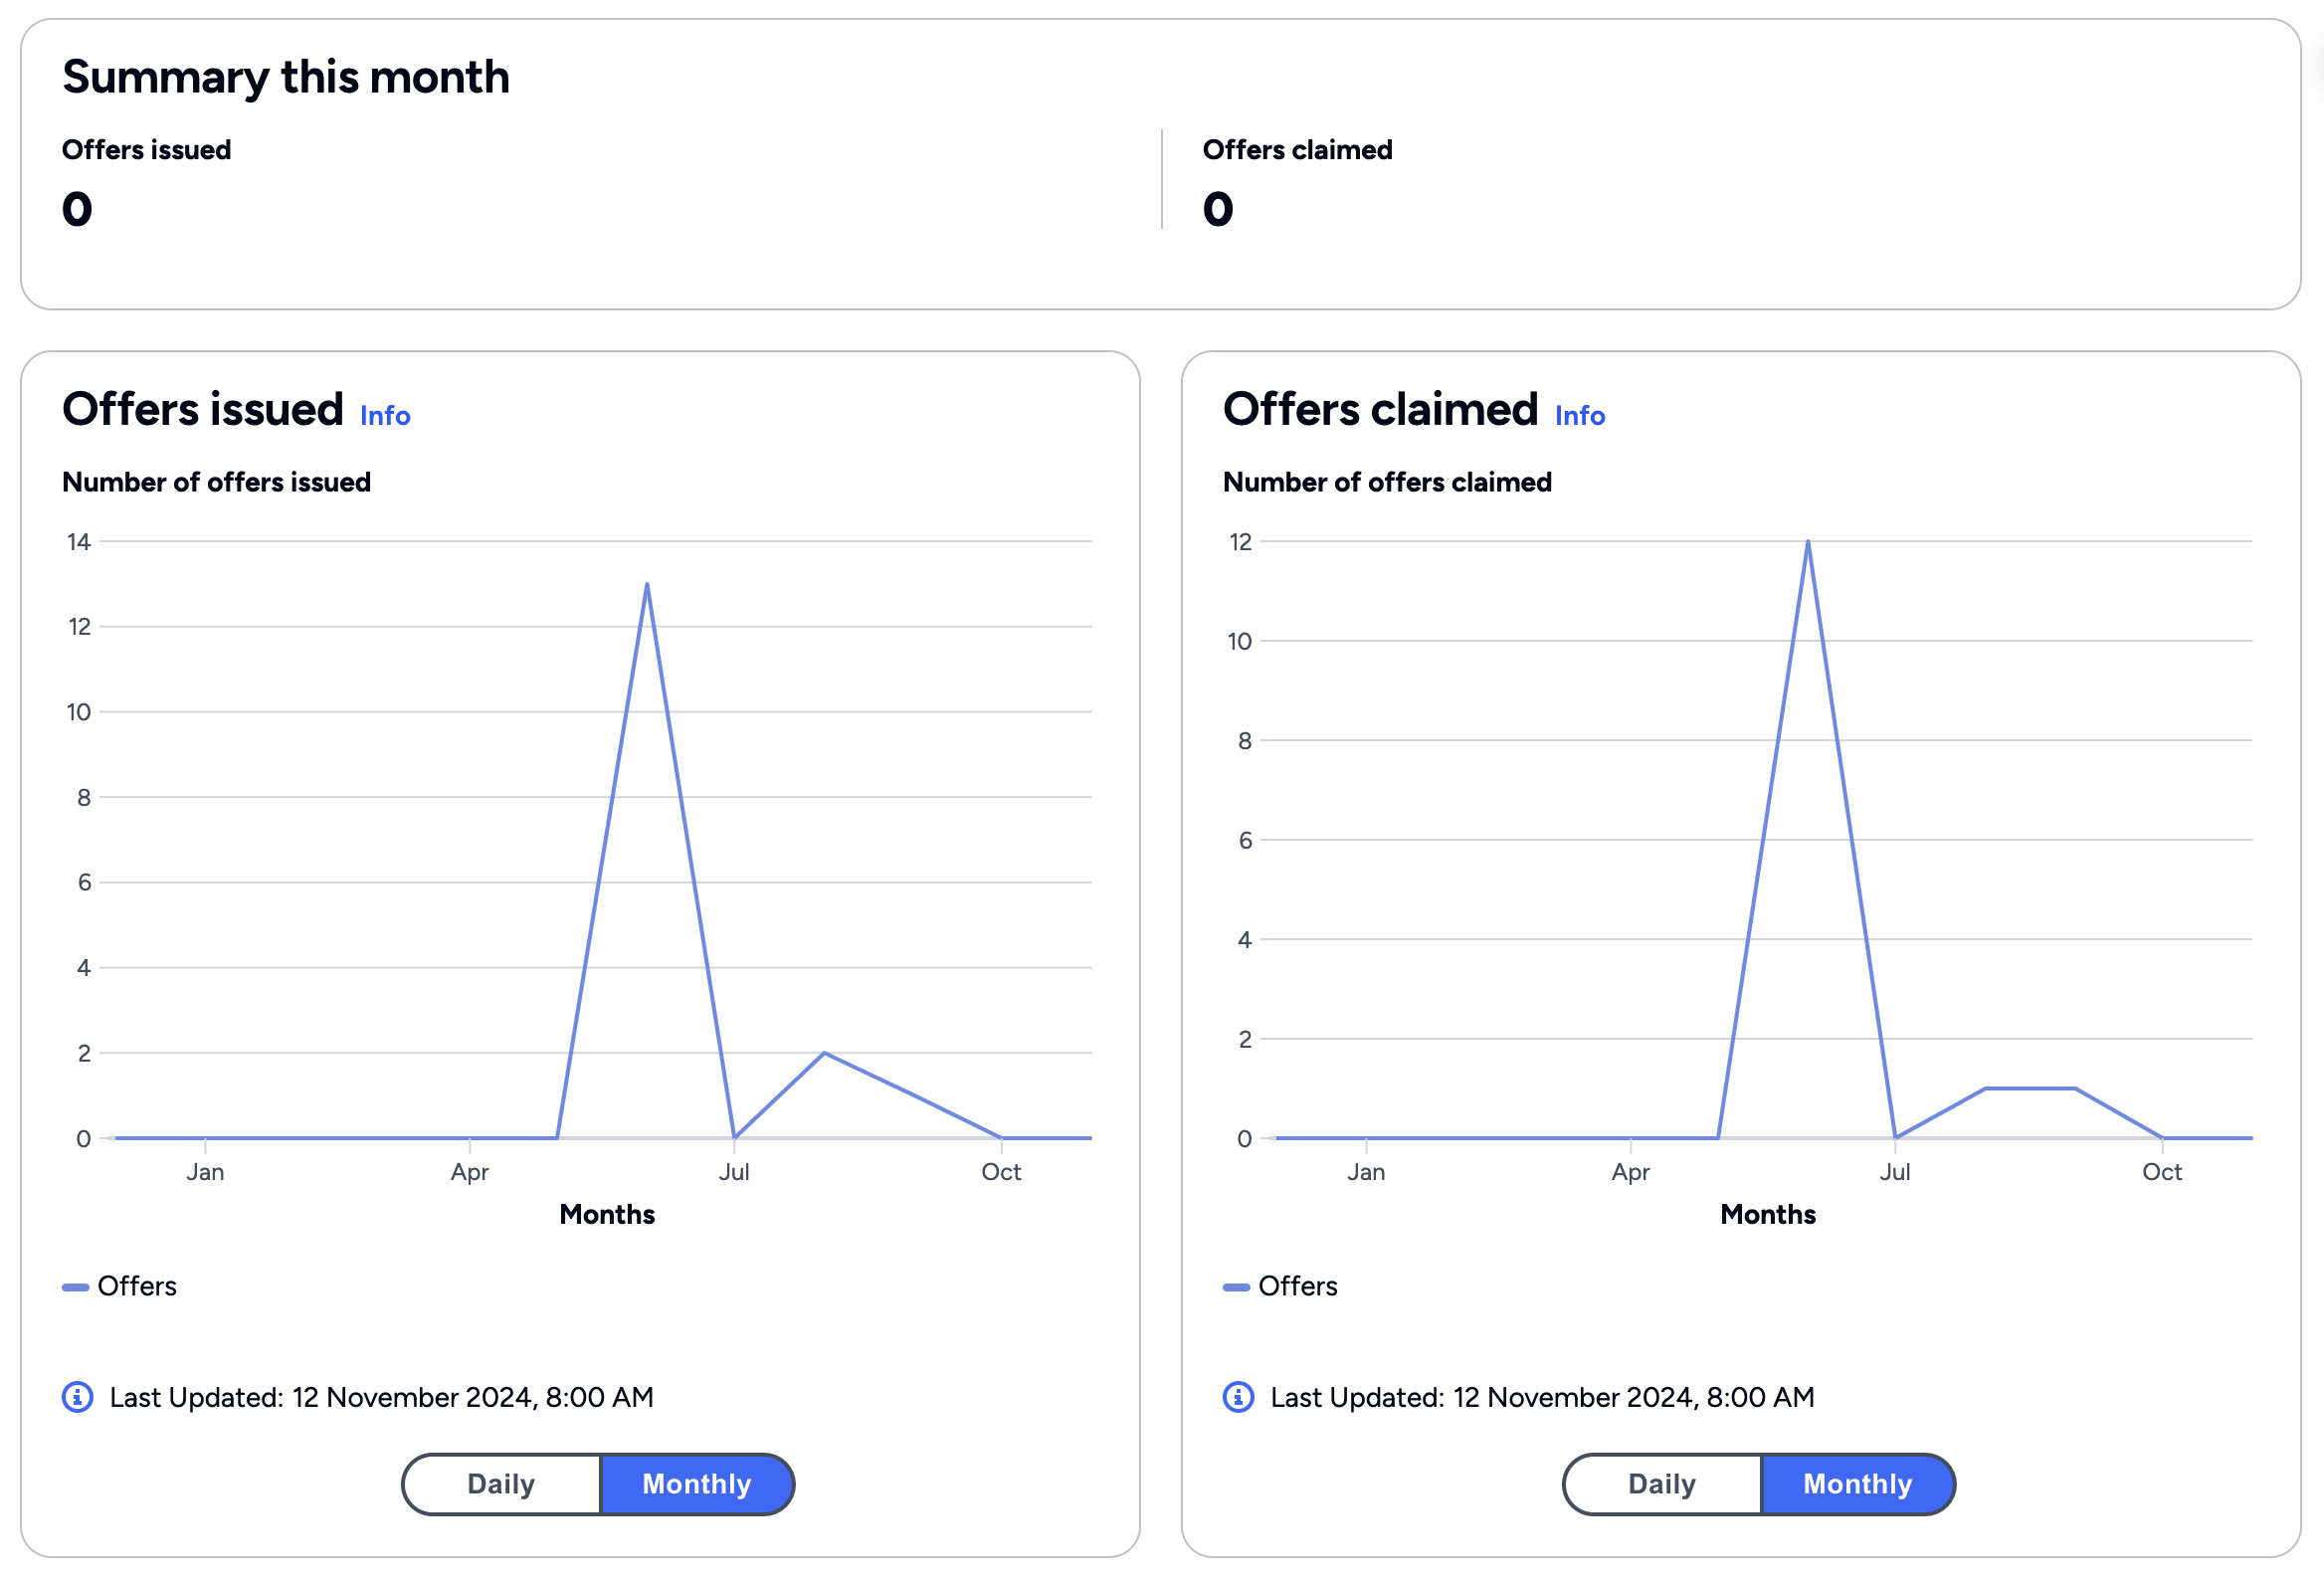Screen dimensions: 2324x1582
Task: Click 'Months' axis title under Offers claimed chart
Action: (x=1768, y=1215)
